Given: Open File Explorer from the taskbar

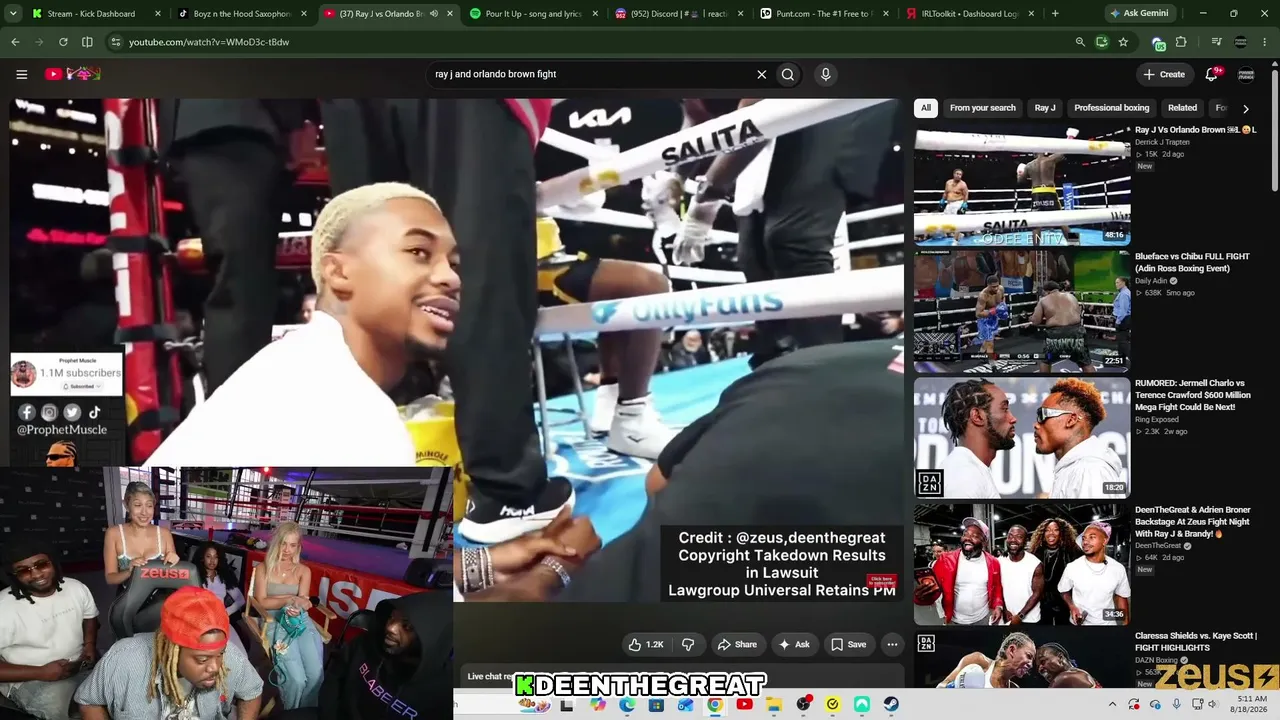Looking at the screenshot, I should tap(774, 704).
